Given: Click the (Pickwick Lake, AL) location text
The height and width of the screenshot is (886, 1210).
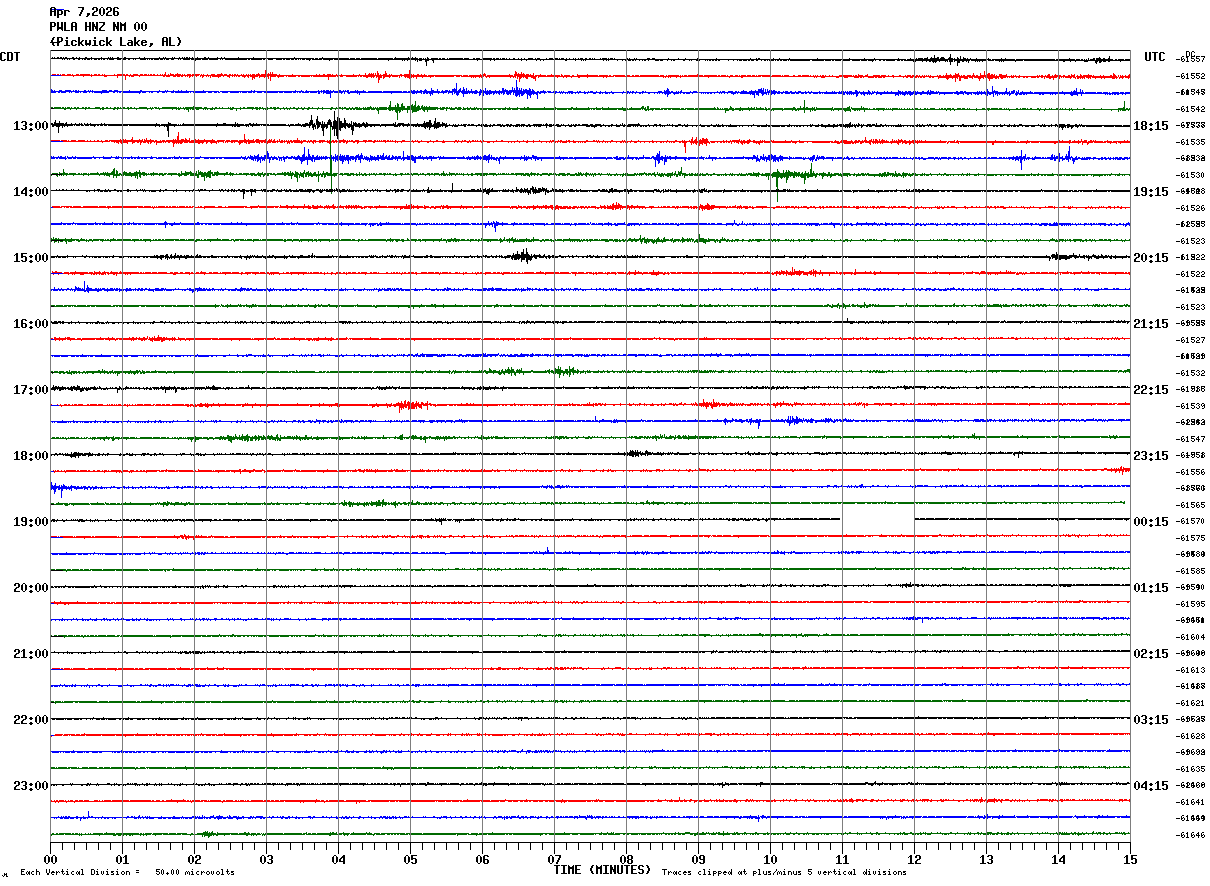Looking at the screenshot, I should click(x=116, y=42).
